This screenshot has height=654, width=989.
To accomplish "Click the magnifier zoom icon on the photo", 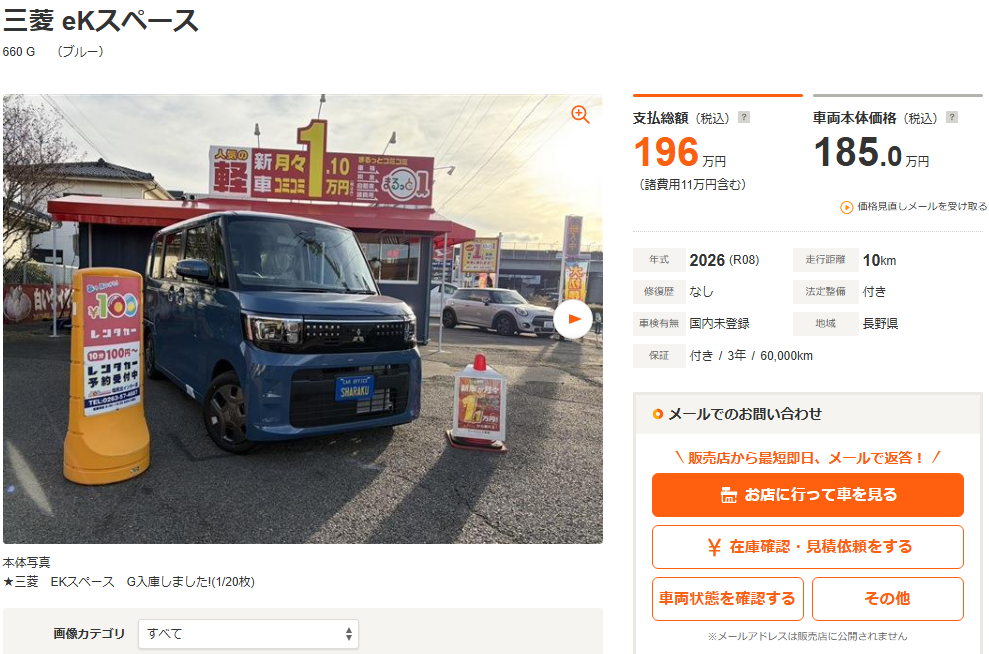I will [580, 115].
